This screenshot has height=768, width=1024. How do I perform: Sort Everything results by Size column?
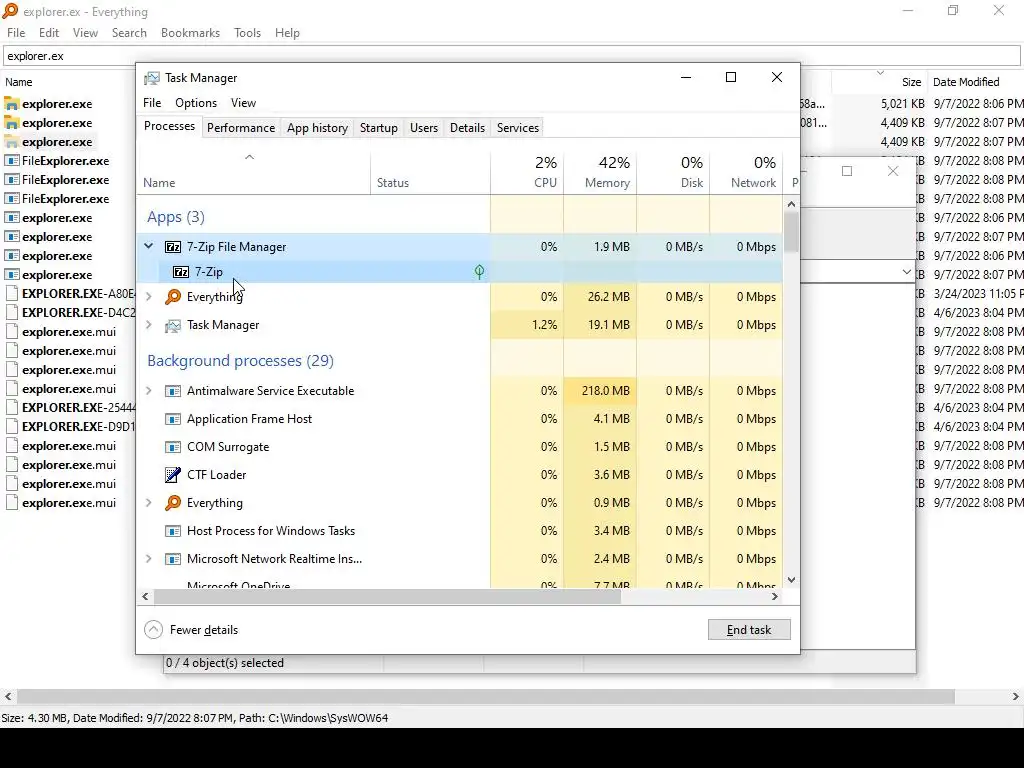[x=880, y=82]
